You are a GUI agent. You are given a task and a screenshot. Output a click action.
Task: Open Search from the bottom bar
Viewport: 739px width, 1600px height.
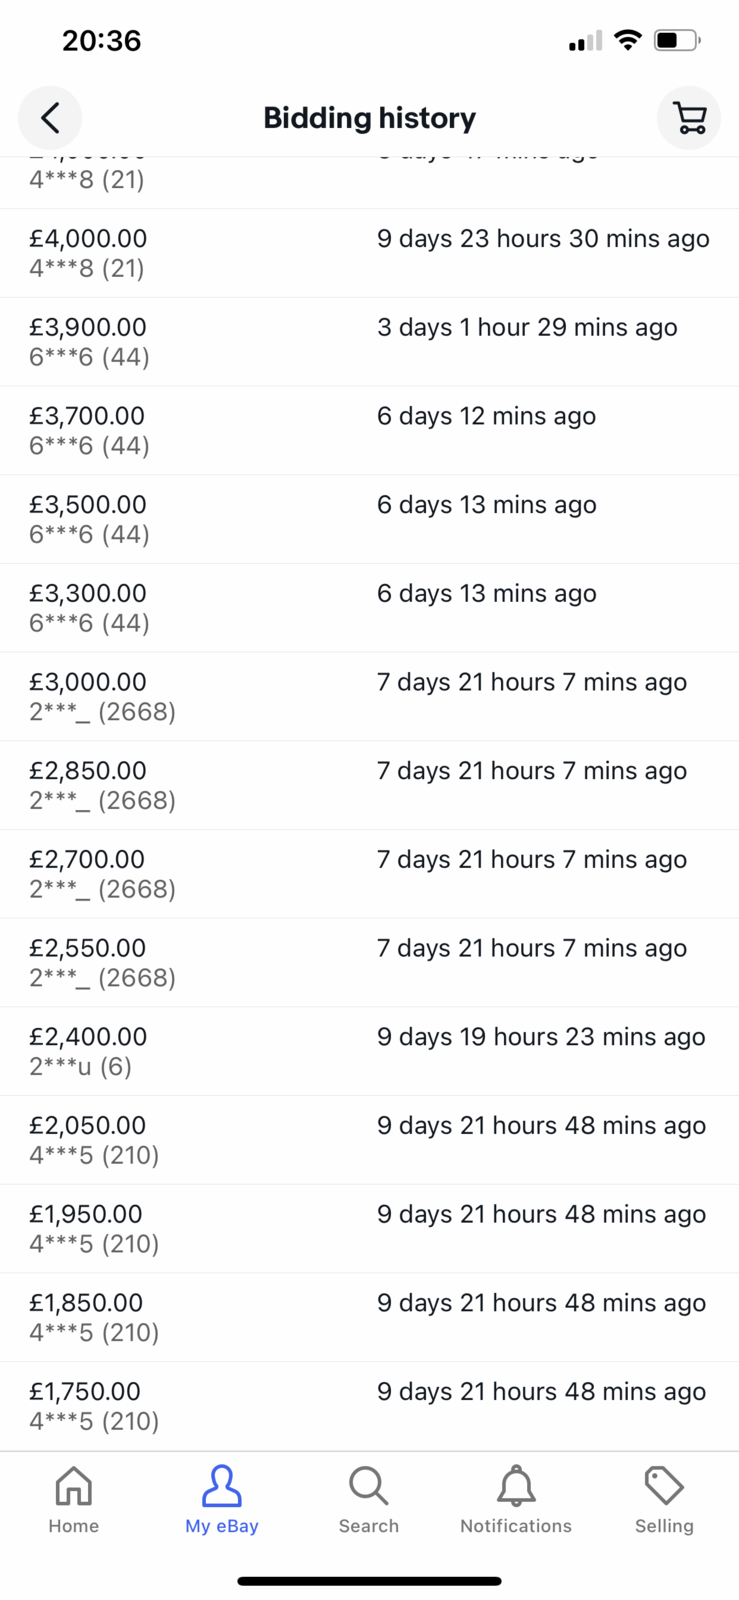point(369,1499)
